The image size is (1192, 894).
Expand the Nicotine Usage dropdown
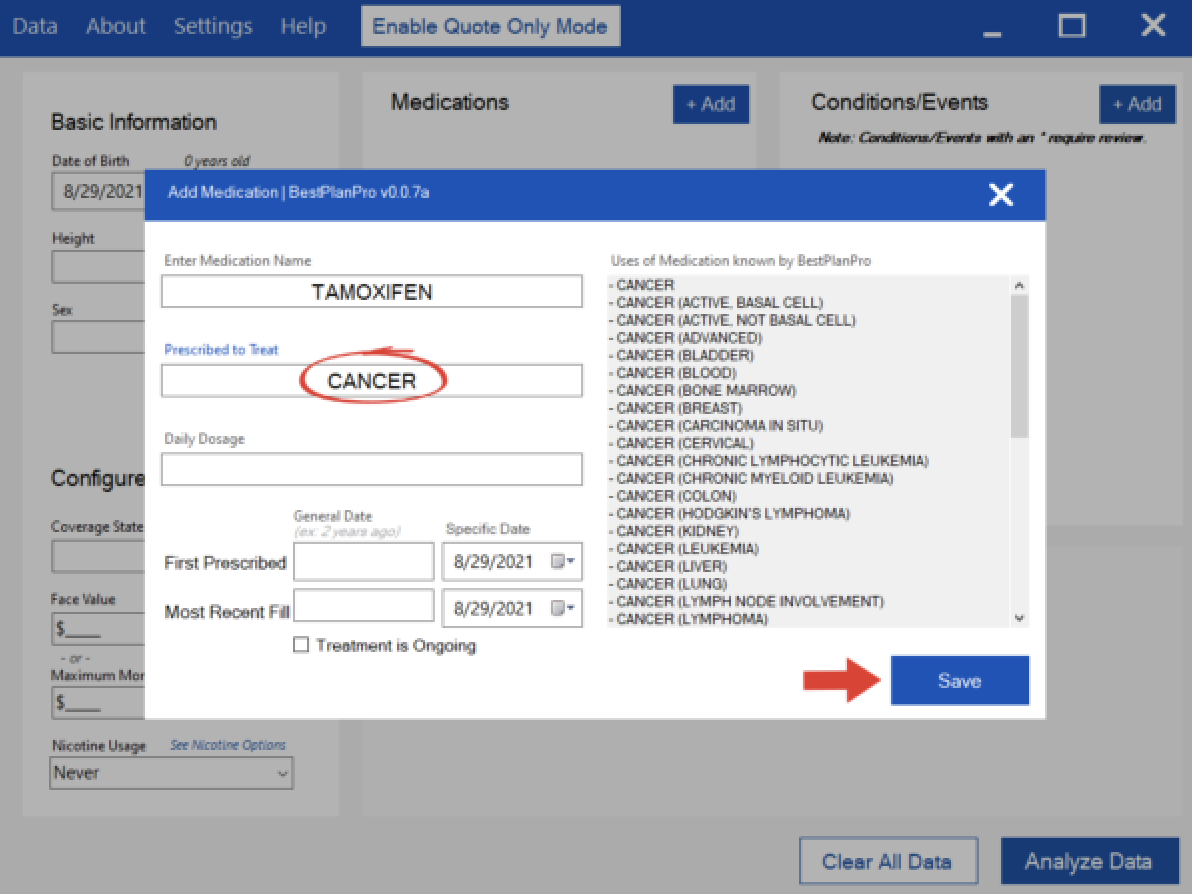281,773
